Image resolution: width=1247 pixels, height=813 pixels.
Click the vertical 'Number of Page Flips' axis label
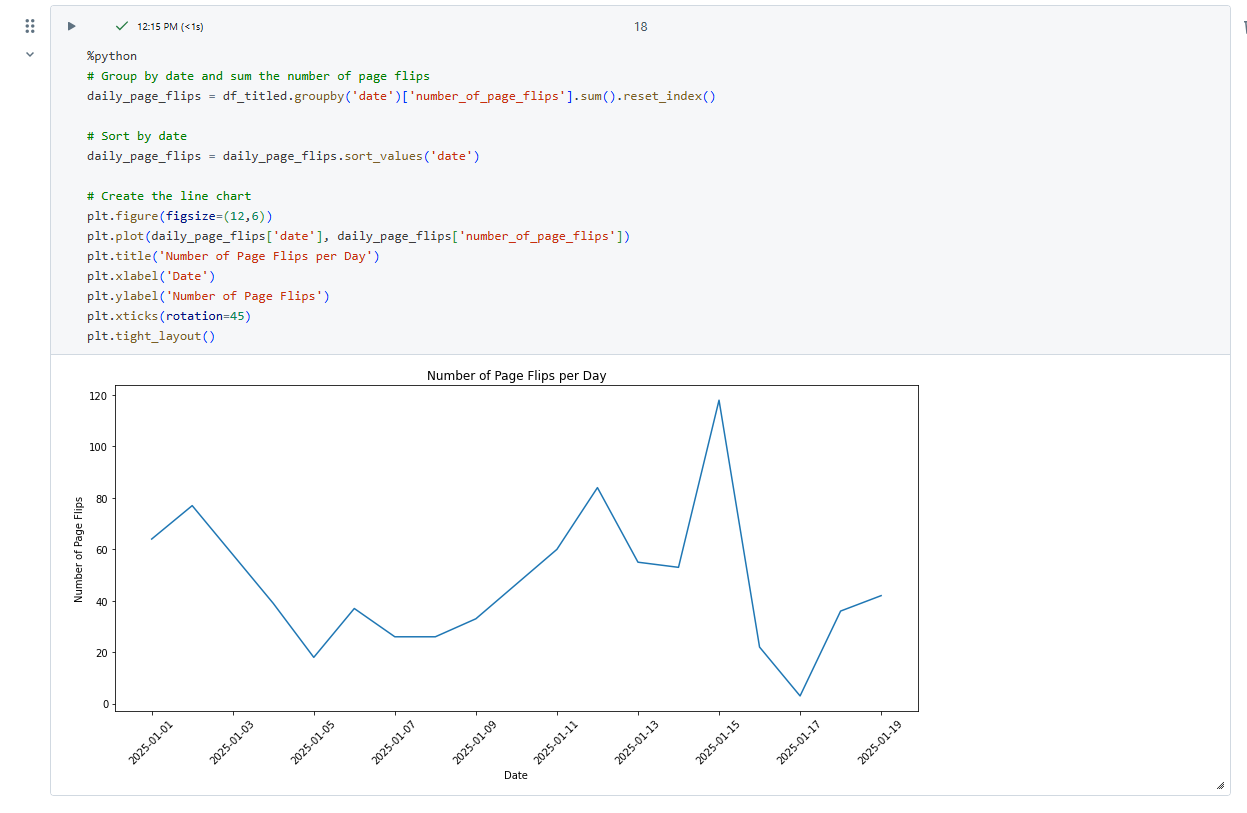(x=79, y=550)
